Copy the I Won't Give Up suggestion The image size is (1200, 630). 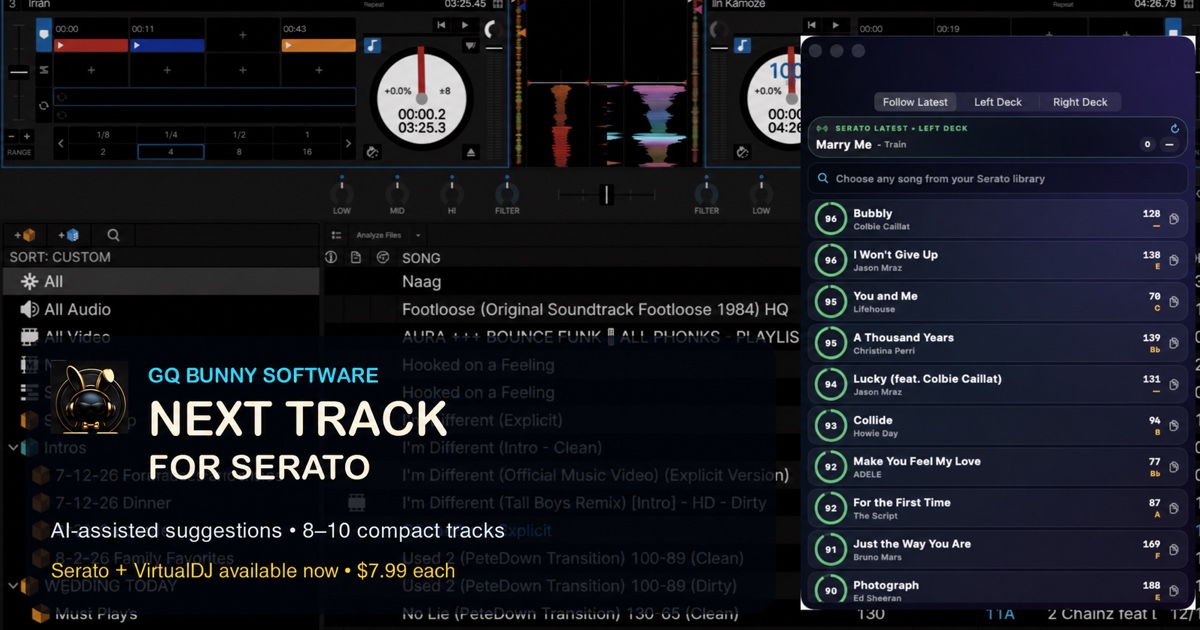(x=1174, y=260)
